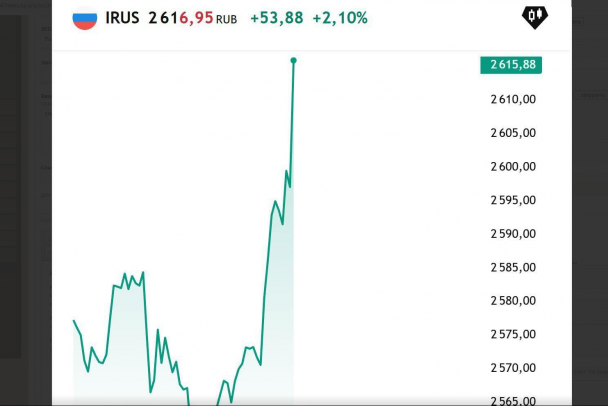This screenshot has width=608, height=406.
Task: Click the 2 600,00 price axis label
Action: tap(514, 166)
